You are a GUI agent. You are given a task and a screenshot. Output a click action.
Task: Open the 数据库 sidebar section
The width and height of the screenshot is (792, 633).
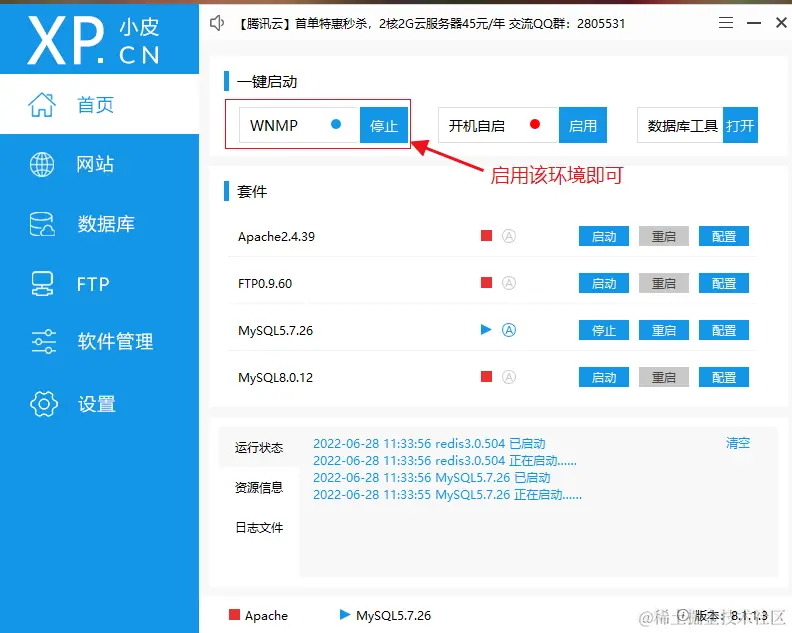pyautogui.click(x=100, y=224)
